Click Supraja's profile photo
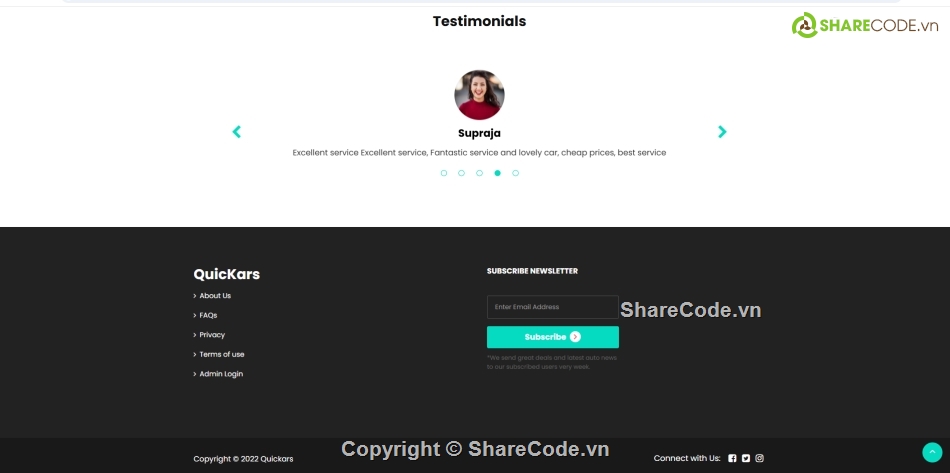 click(x=479, y=95)
